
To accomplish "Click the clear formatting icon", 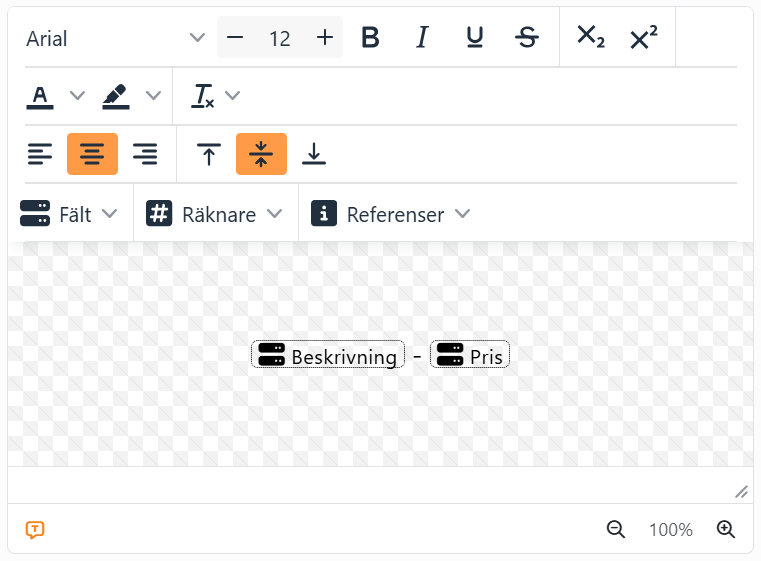I will coord(203,96).
